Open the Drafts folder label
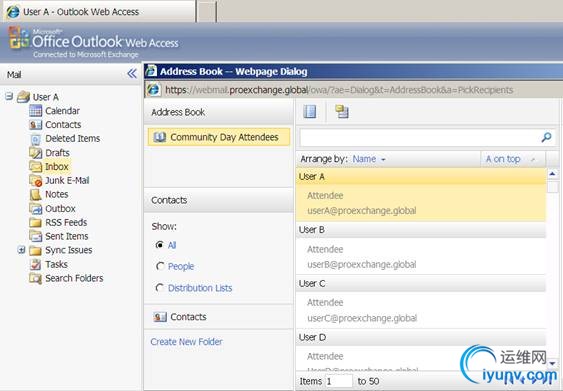 [x=57, y=153]
